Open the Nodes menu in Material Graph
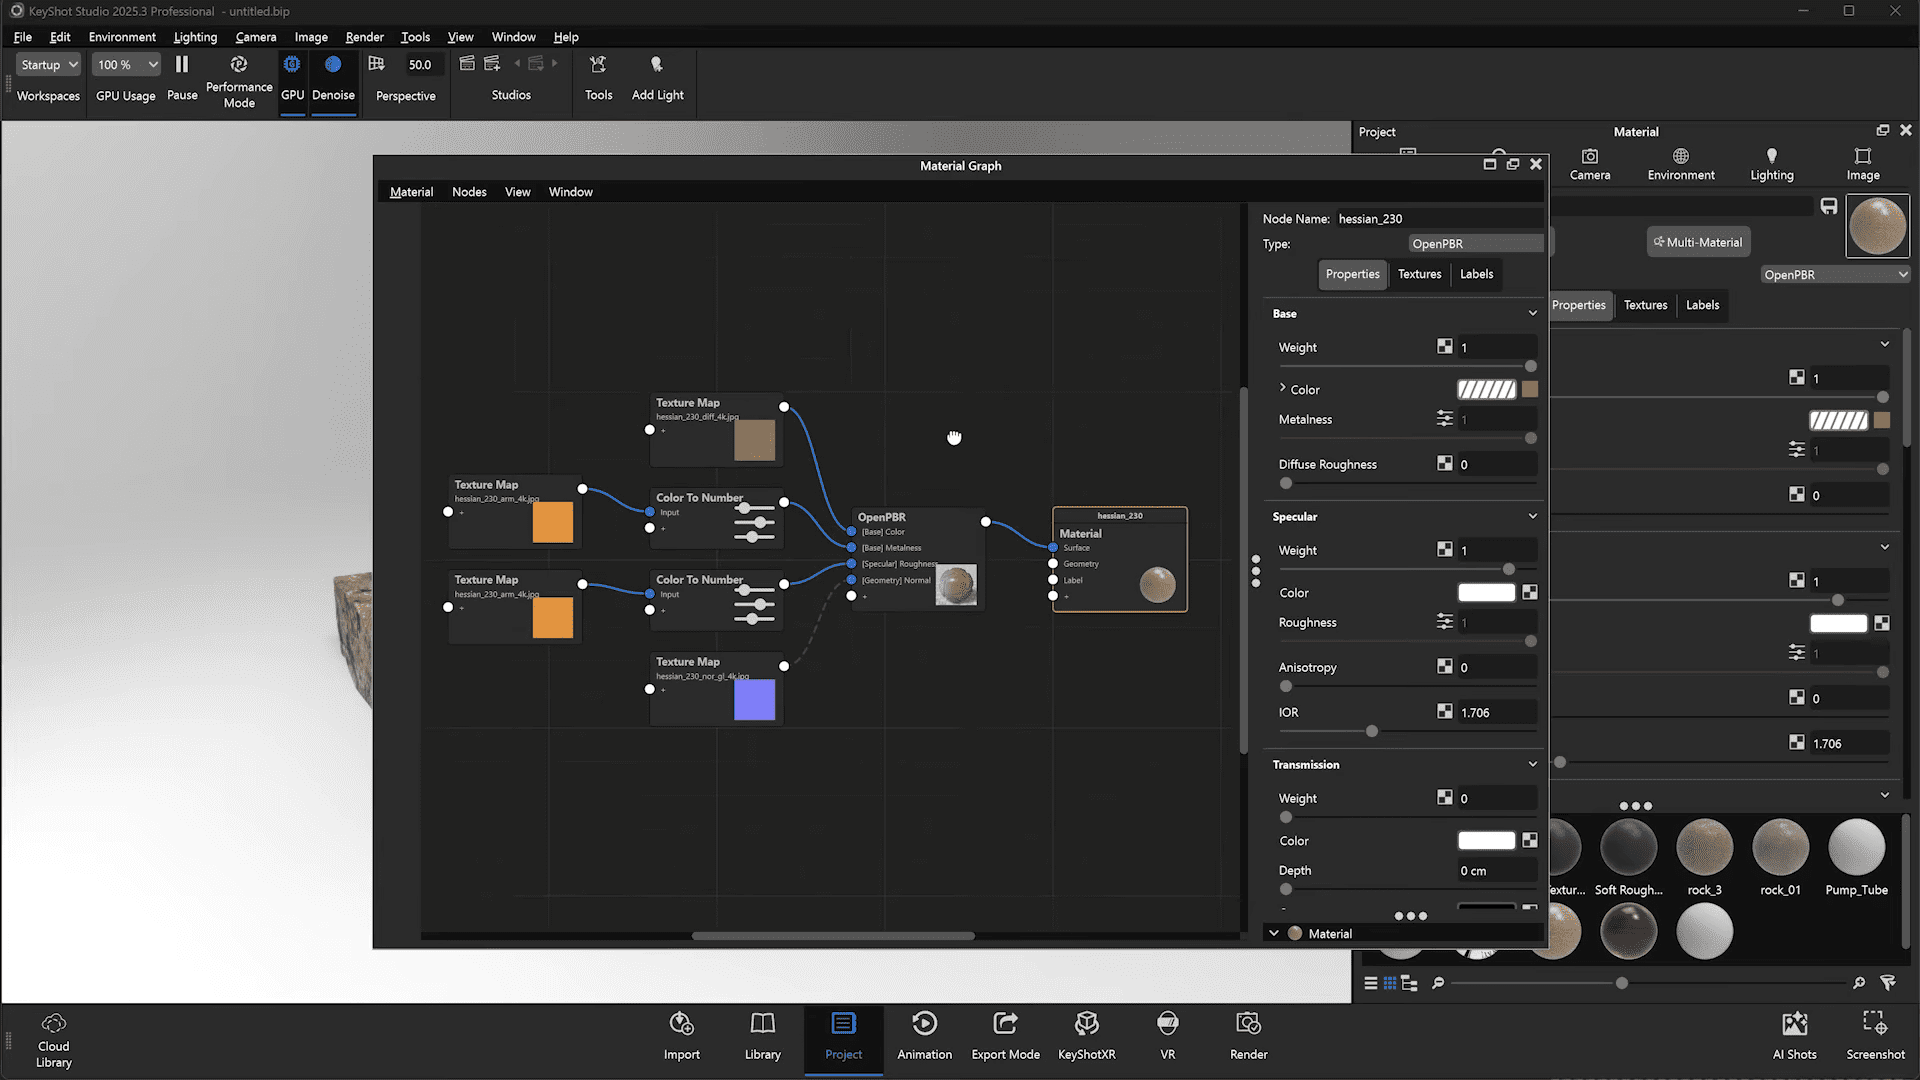The width and height of the screenshot is (1920, 1080). pyautogui.click(x=469, y=191)
